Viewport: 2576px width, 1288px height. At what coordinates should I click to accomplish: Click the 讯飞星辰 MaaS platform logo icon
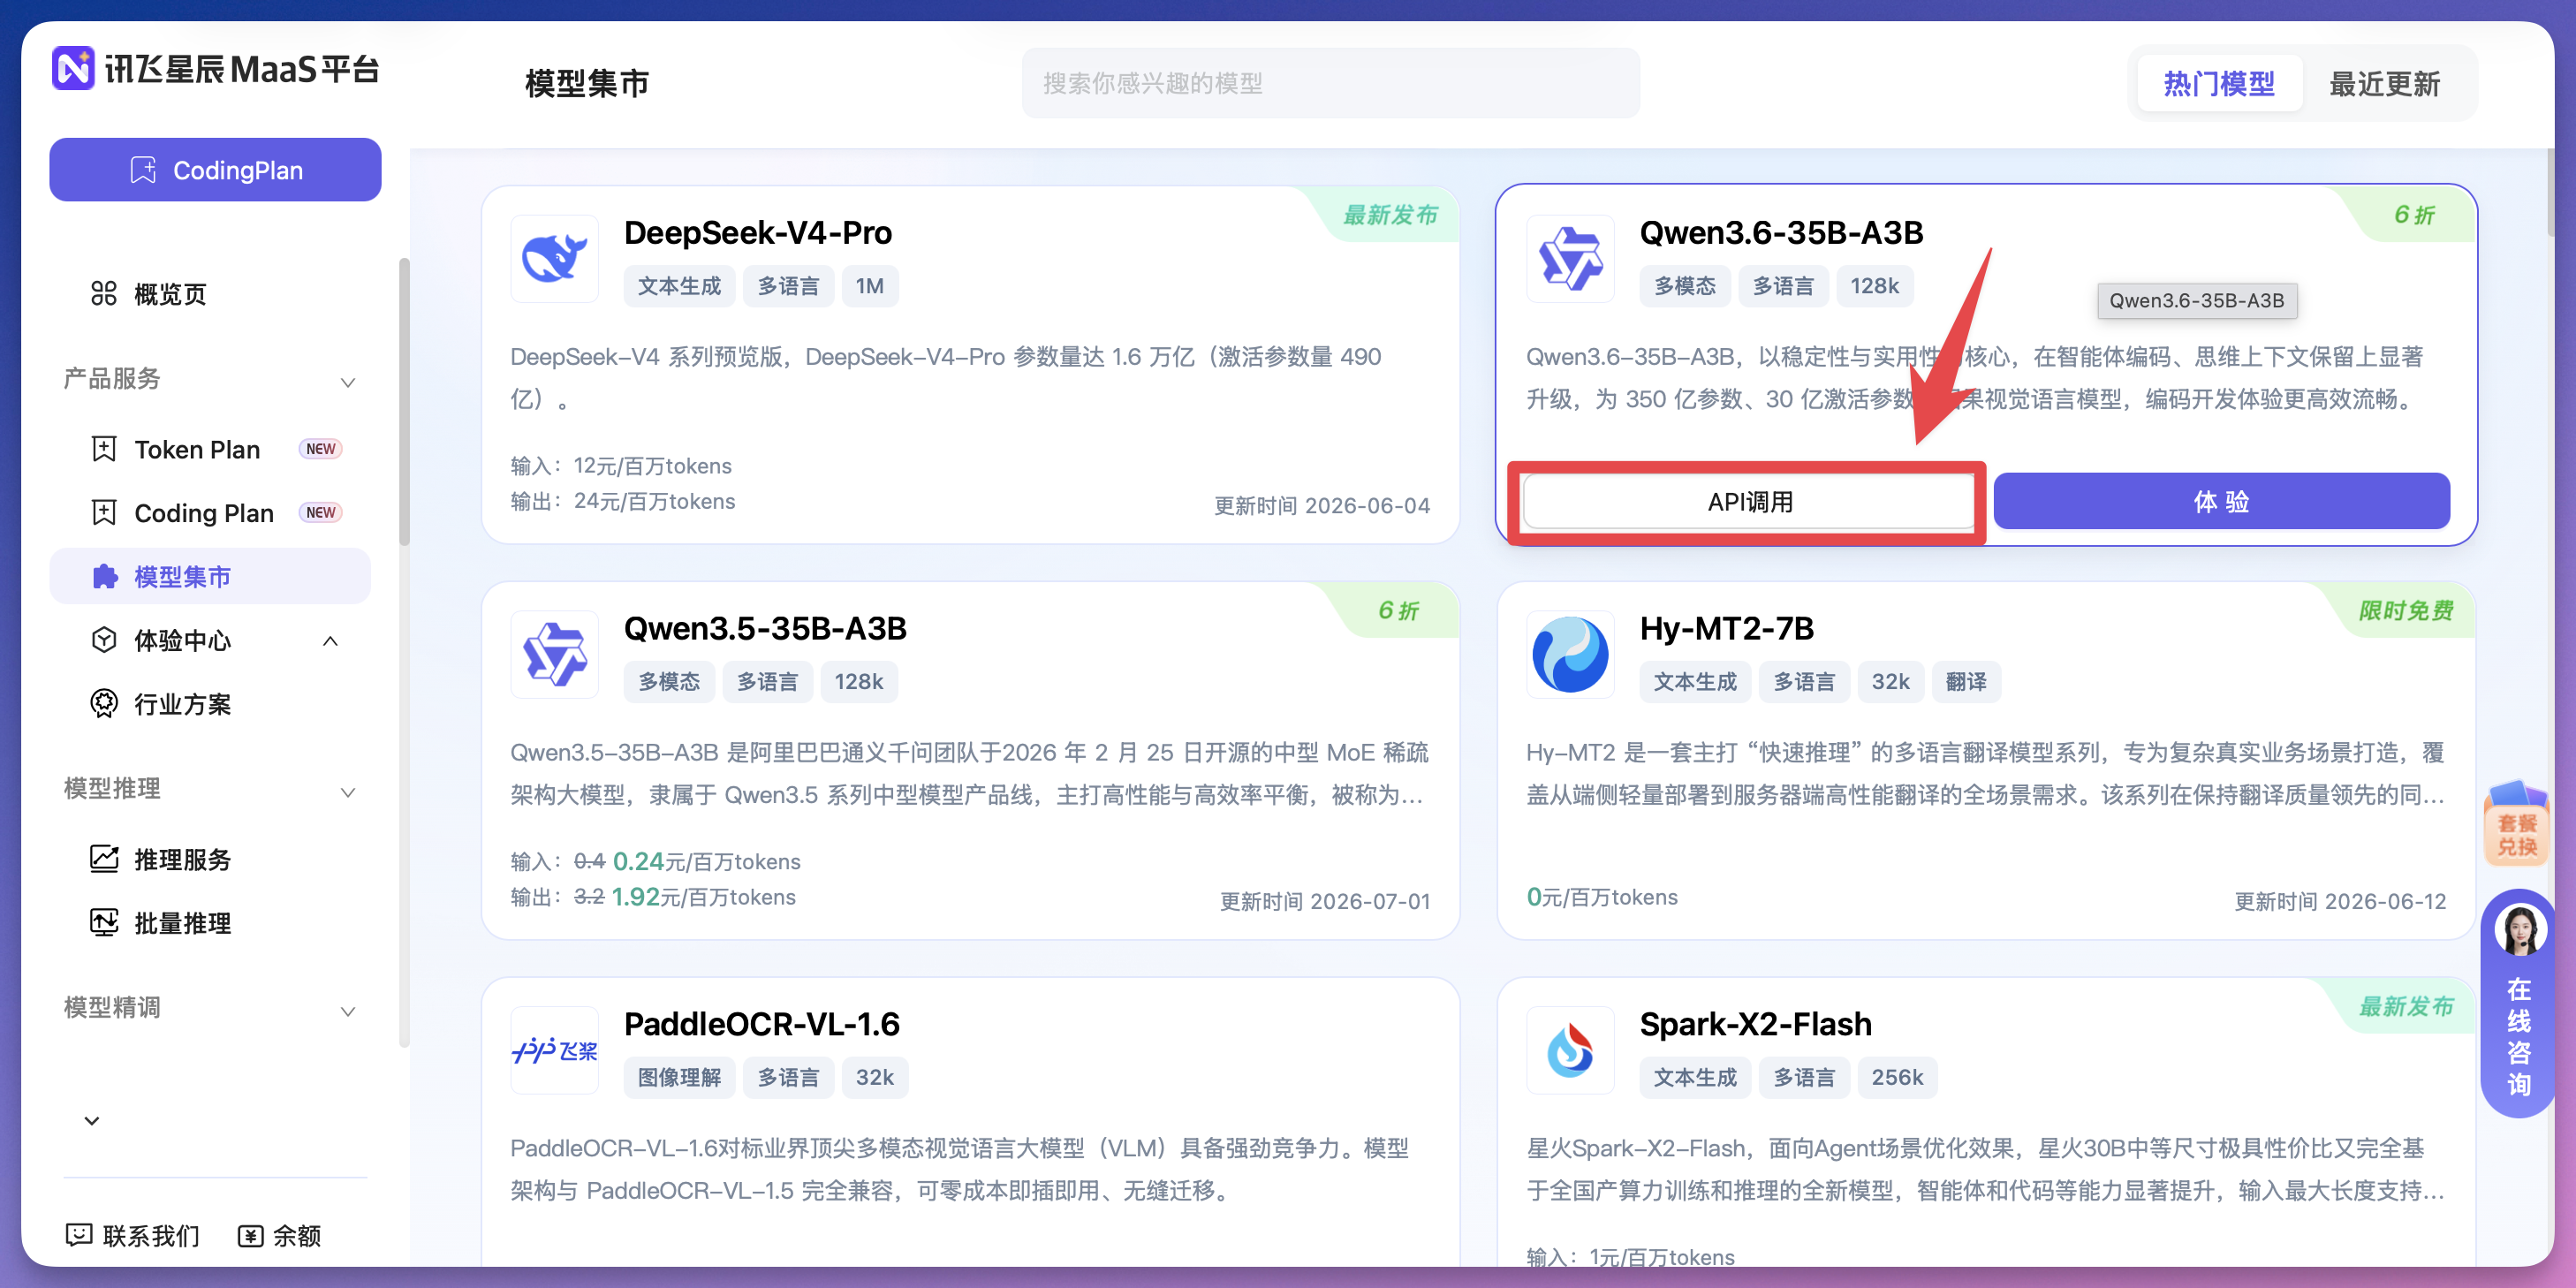[x=73, y=68]
